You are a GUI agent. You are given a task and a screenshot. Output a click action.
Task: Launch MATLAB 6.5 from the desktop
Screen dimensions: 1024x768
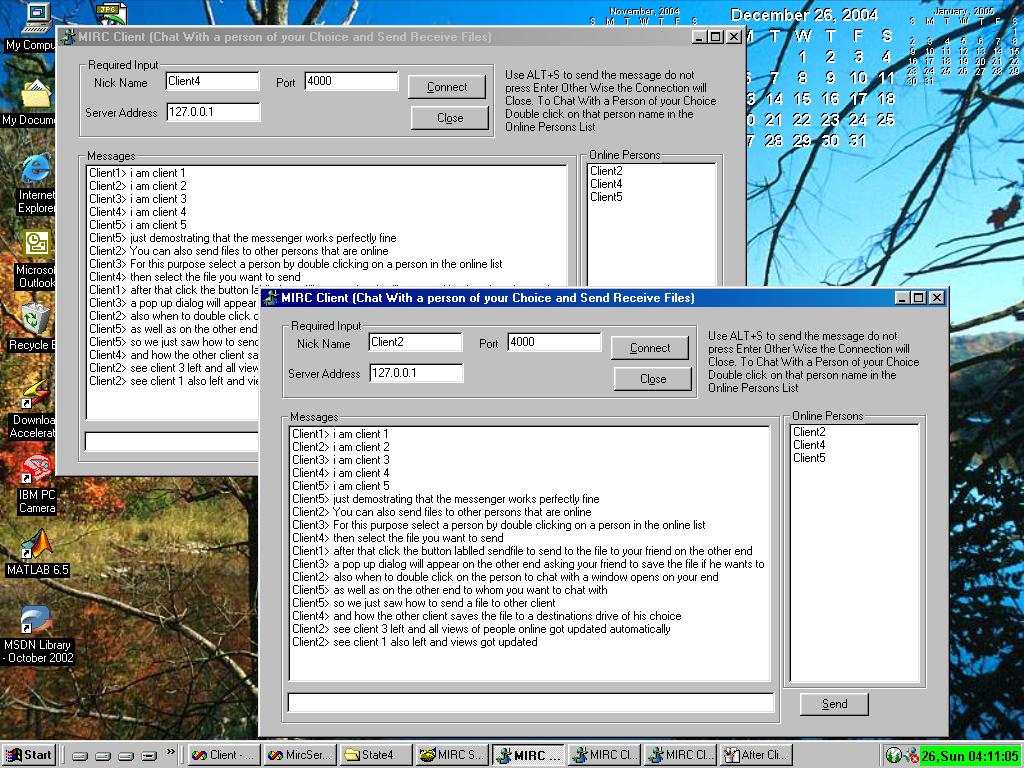coord(37,546)
